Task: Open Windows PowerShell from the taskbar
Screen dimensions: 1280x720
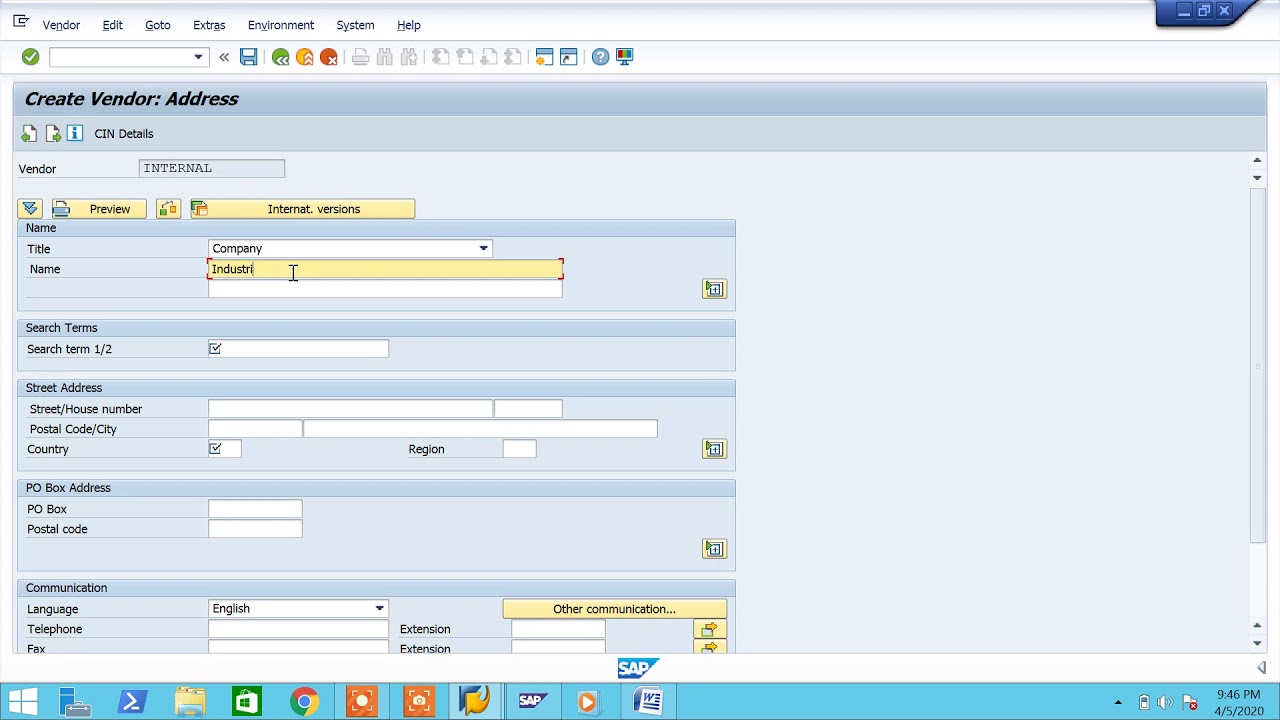Action: click(132, 702)
